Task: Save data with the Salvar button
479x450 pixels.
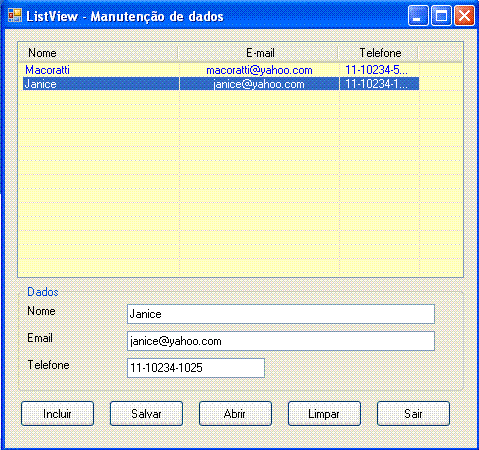Action: 146,414
